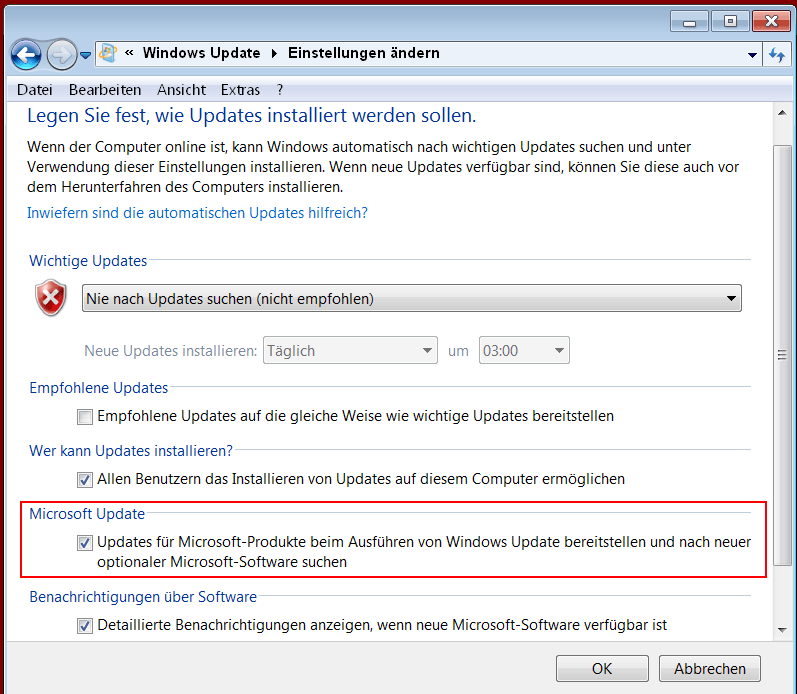Screen dimensions: 797x694
Task: Click the Einstellungen ändern breadcrumb
Action: [363, 53]
